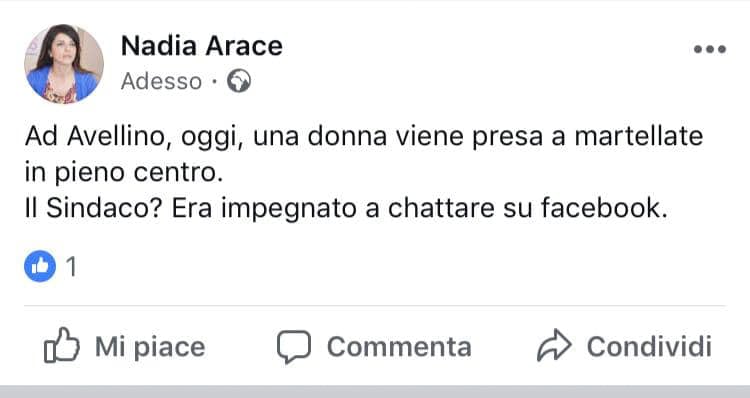The width and height of the screenshot is (750, 398).
Task: Click the line 'in pieno centro.'
Action: pos(124,173)
